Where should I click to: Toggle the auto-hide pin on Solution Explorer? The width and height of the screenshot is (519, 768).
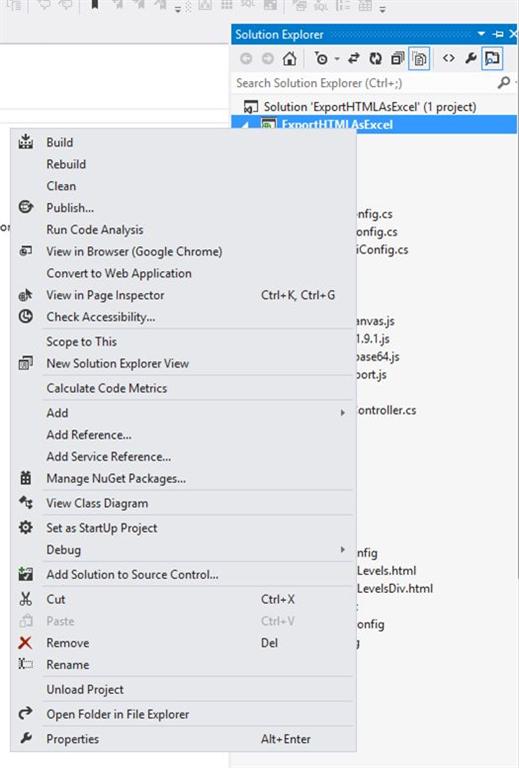[498, 34]
